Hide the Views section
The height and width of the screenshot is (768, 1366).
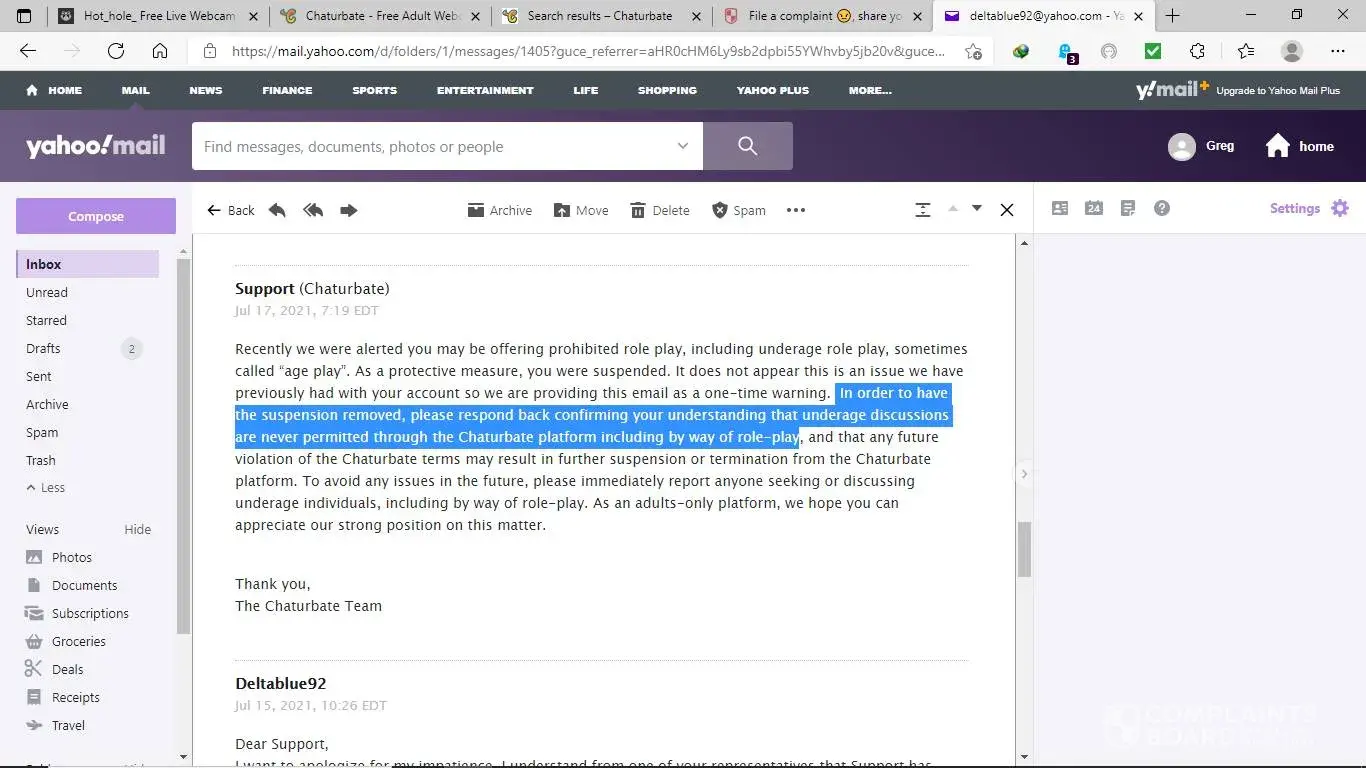coord(137,529)
